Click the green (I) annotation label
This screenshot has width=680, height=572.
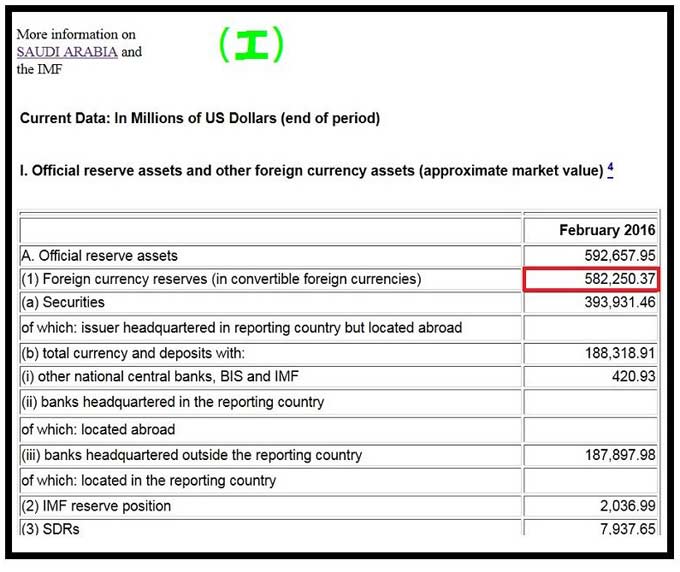252,45
